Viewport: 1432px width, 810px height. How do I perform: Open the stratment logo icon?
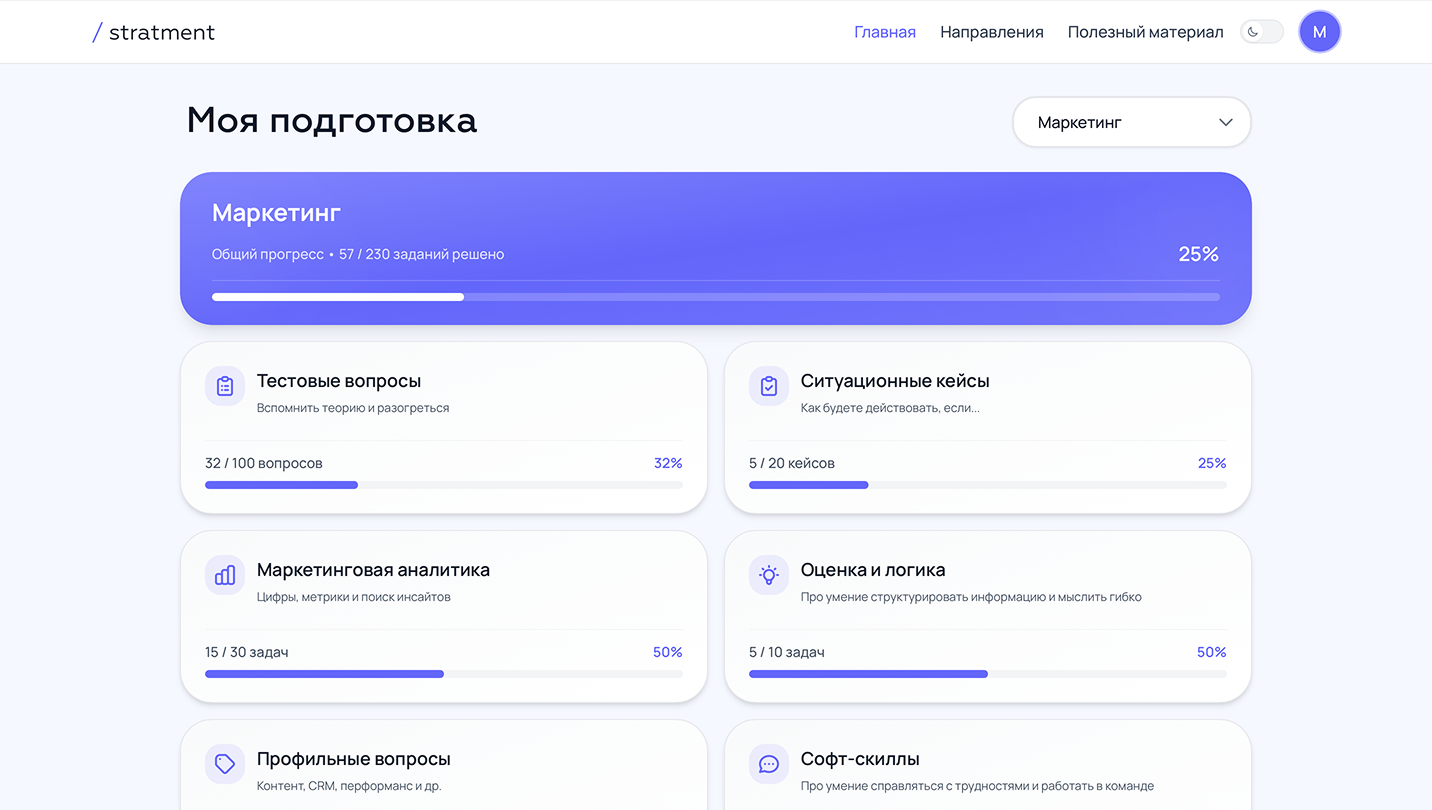(x=96, y=31)
